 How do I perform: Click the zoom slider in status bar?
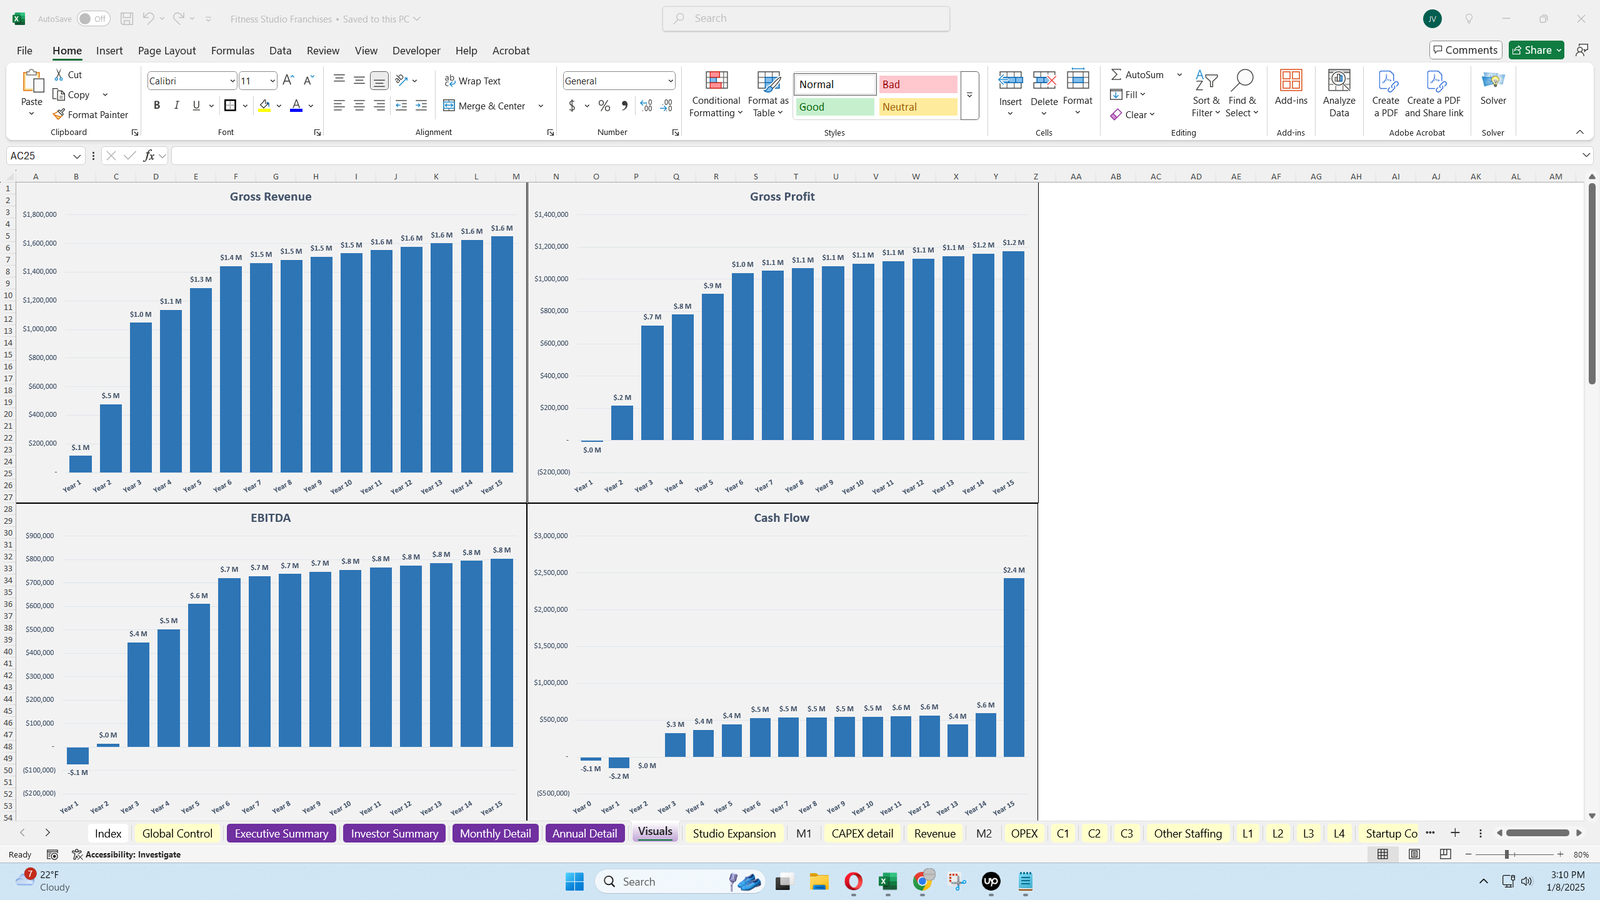(x=1506, y=854)
